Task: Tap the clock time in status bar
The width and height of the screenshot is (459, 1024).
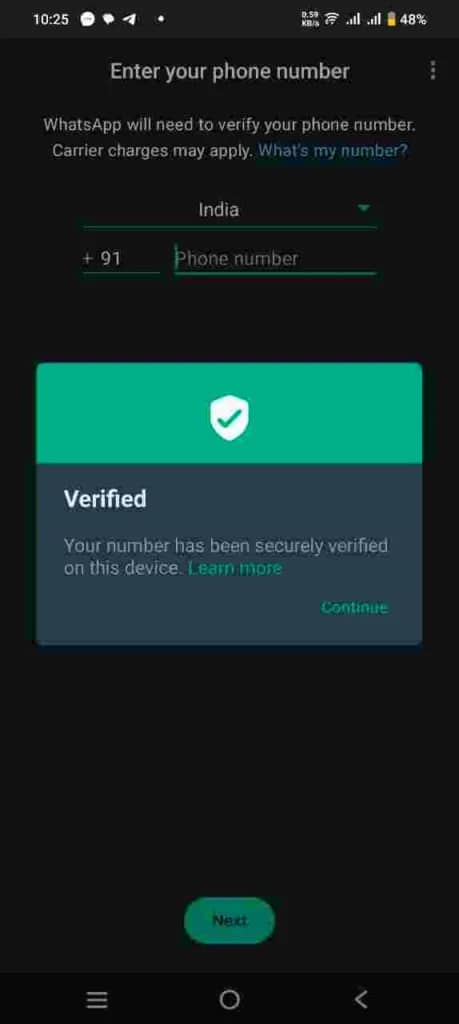Action: coord(50,20)
